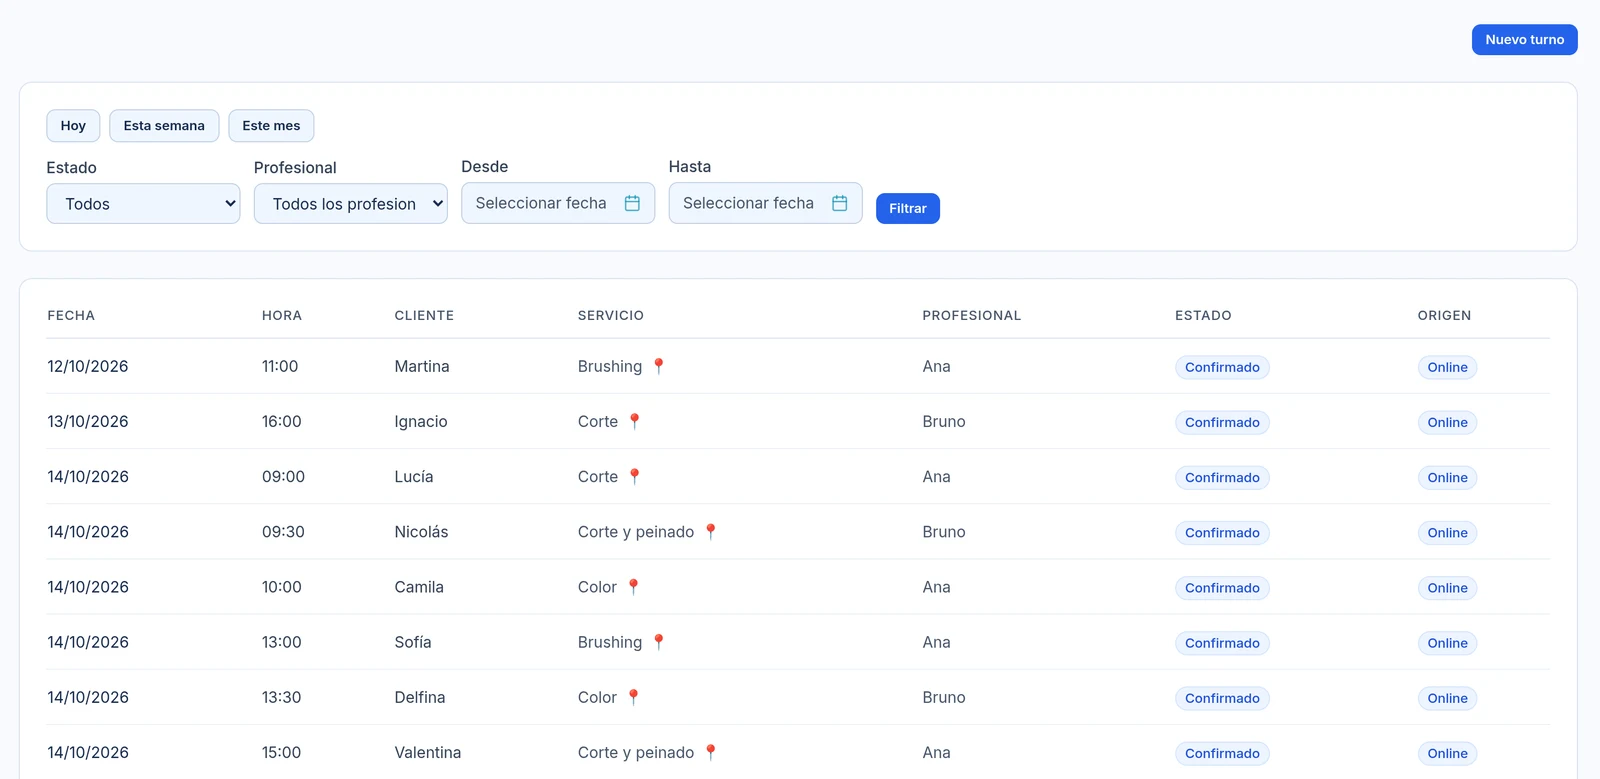Focus the Desde date input field
1600x779 pixels.
pyautogui.click(x=558, y=203)
